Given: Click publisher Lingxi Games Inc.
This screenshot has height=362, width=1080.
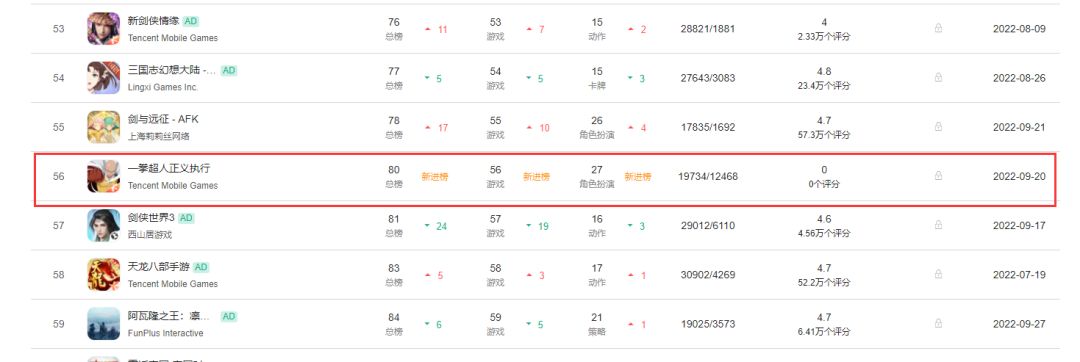Looking at the screenshot, I should pyautogui.click(x=163, y=87).
